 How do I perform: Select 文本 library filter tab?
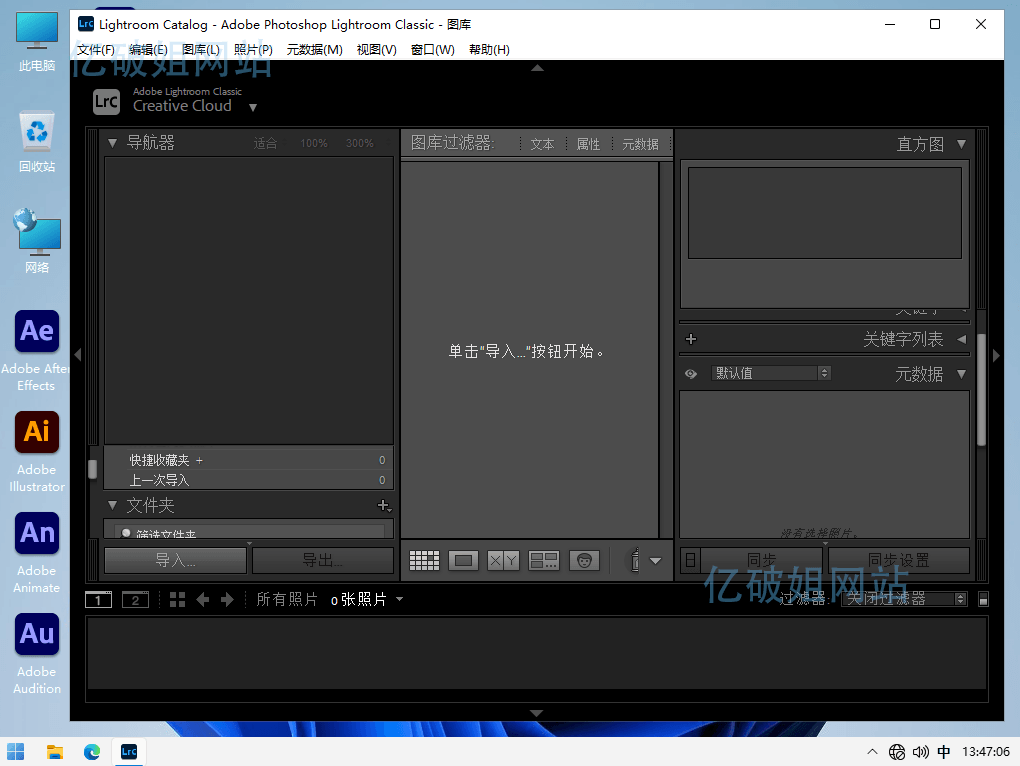click(542, 144)
